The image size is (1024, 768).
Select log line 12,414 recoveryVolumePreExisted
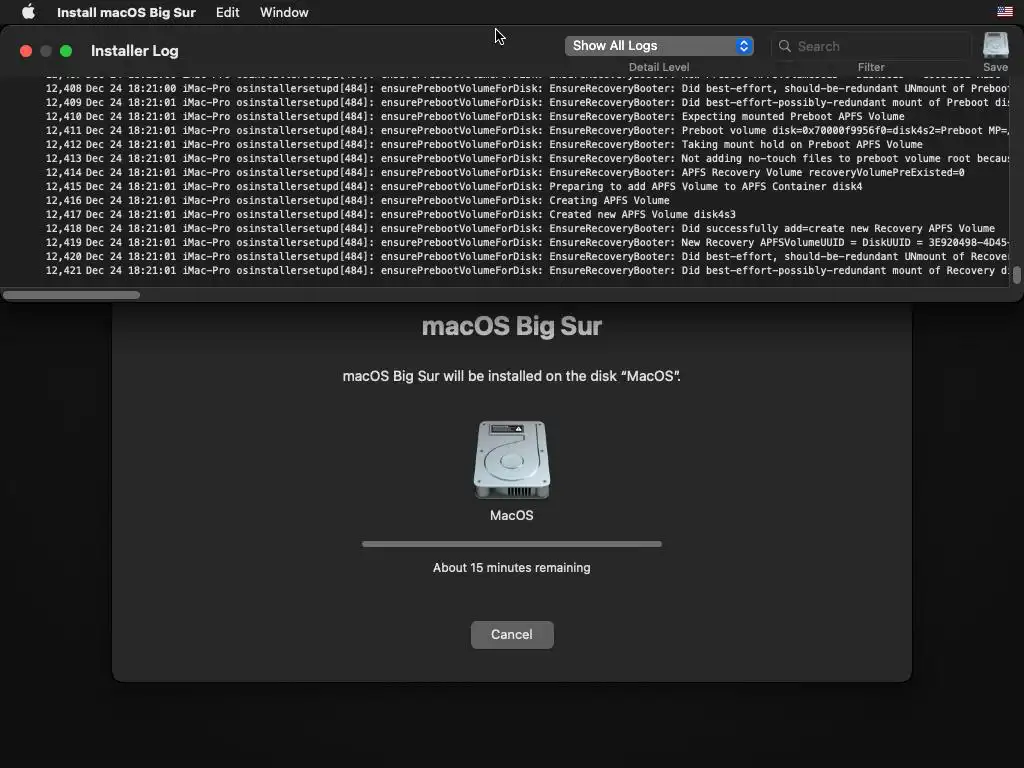[505, 172]
